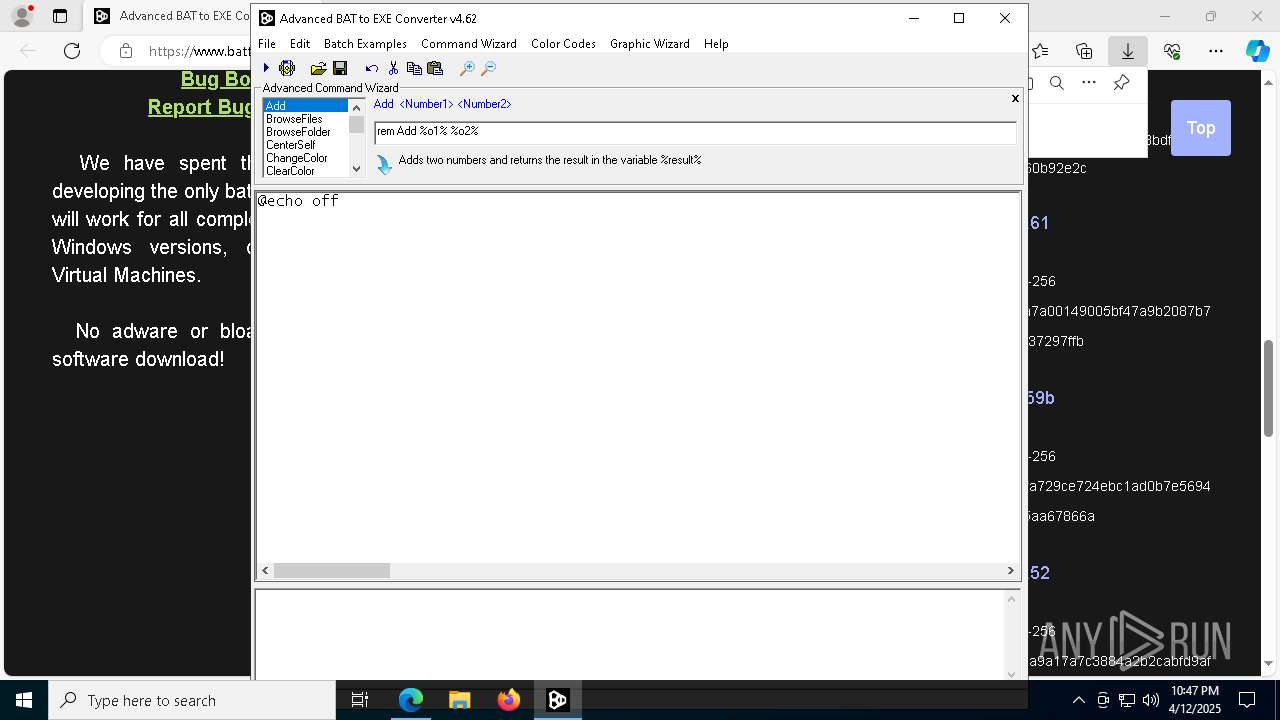Select BrowseFiles in the command list

pyautogui.click(x=305, y=119)
